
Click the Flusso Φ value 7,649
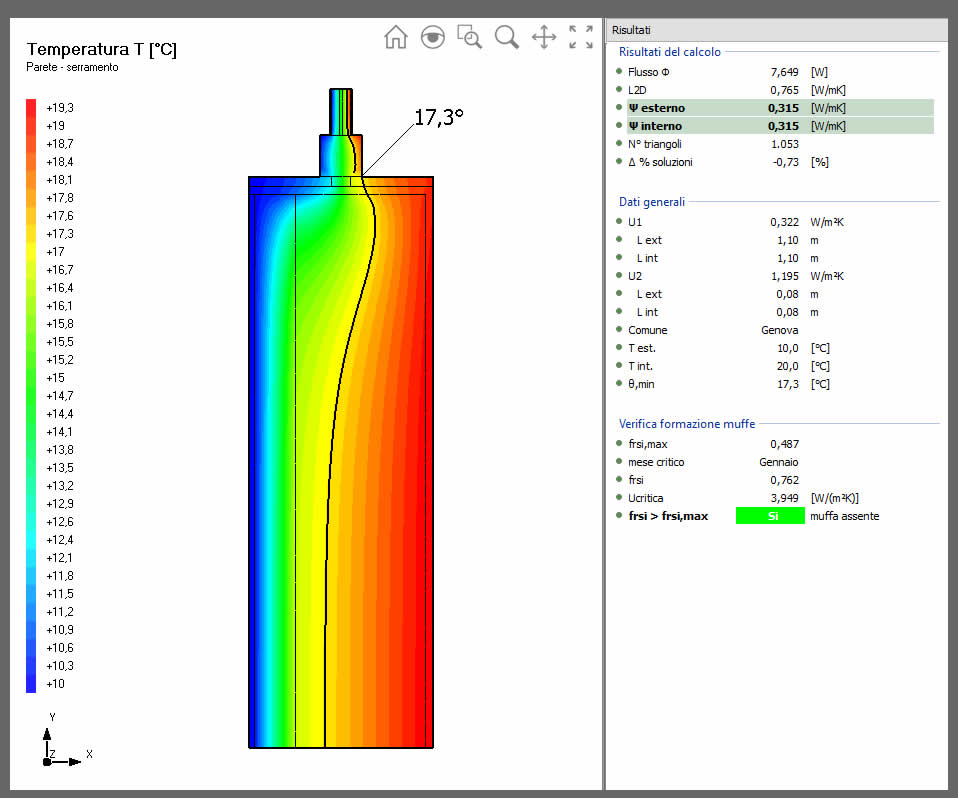click(784, 72)
